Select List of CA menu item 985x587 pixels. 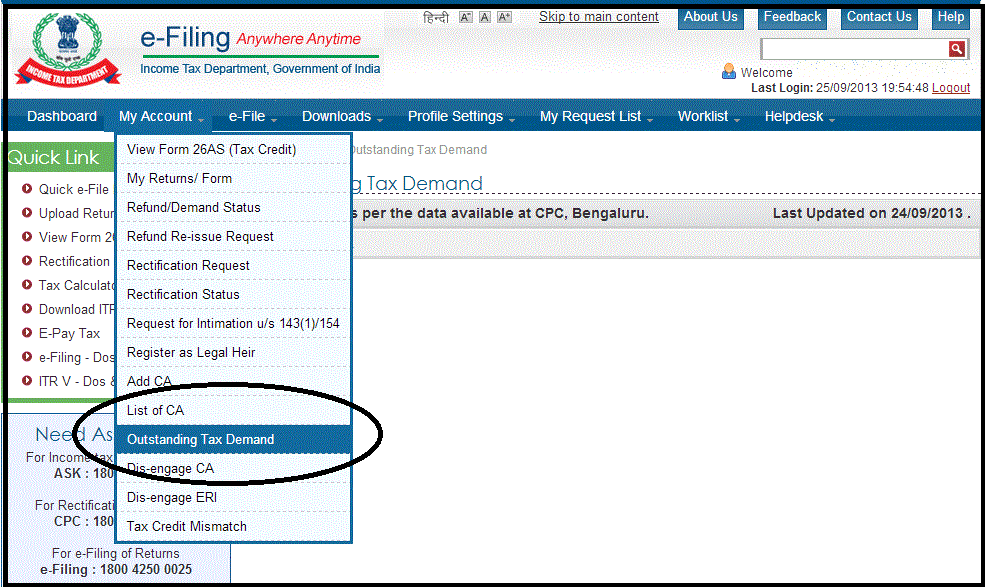[233, 410]
